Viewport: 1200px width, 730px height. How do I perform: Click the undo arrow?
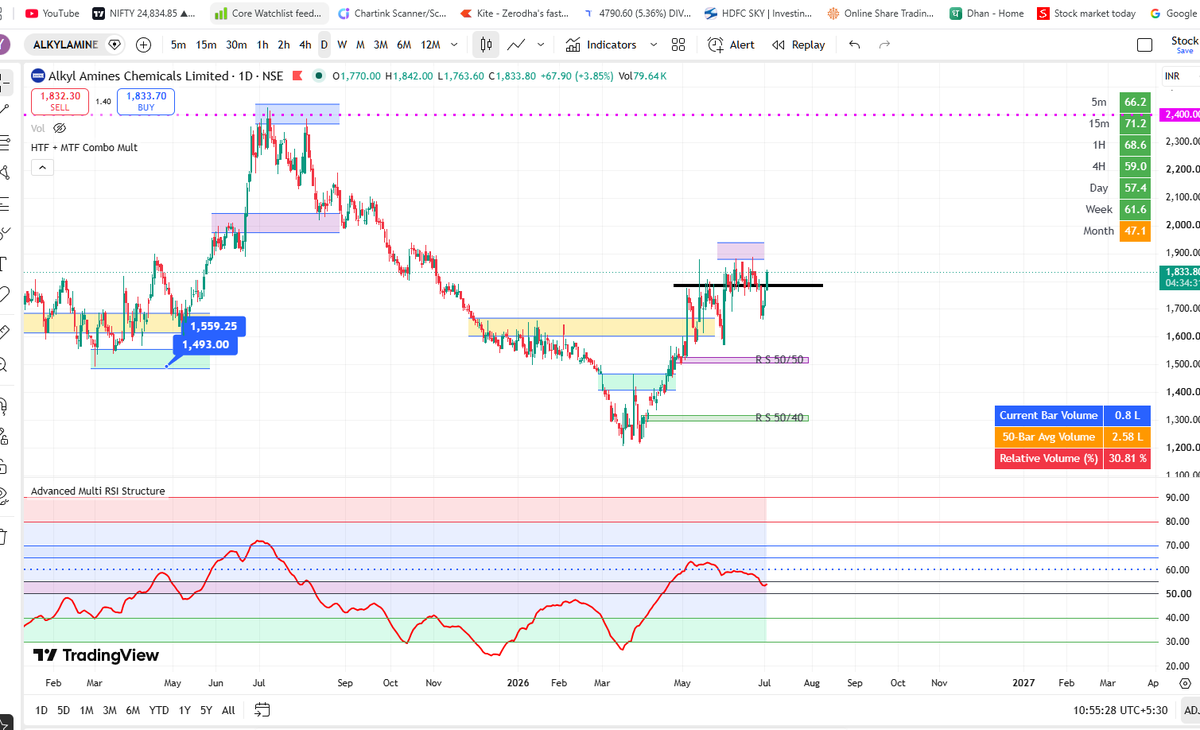point(853,45)
